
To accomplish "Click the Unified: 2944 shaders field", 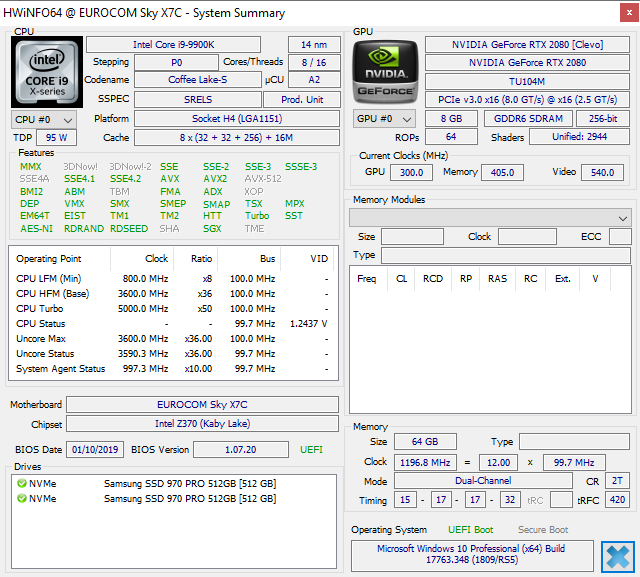I will 580,137.
